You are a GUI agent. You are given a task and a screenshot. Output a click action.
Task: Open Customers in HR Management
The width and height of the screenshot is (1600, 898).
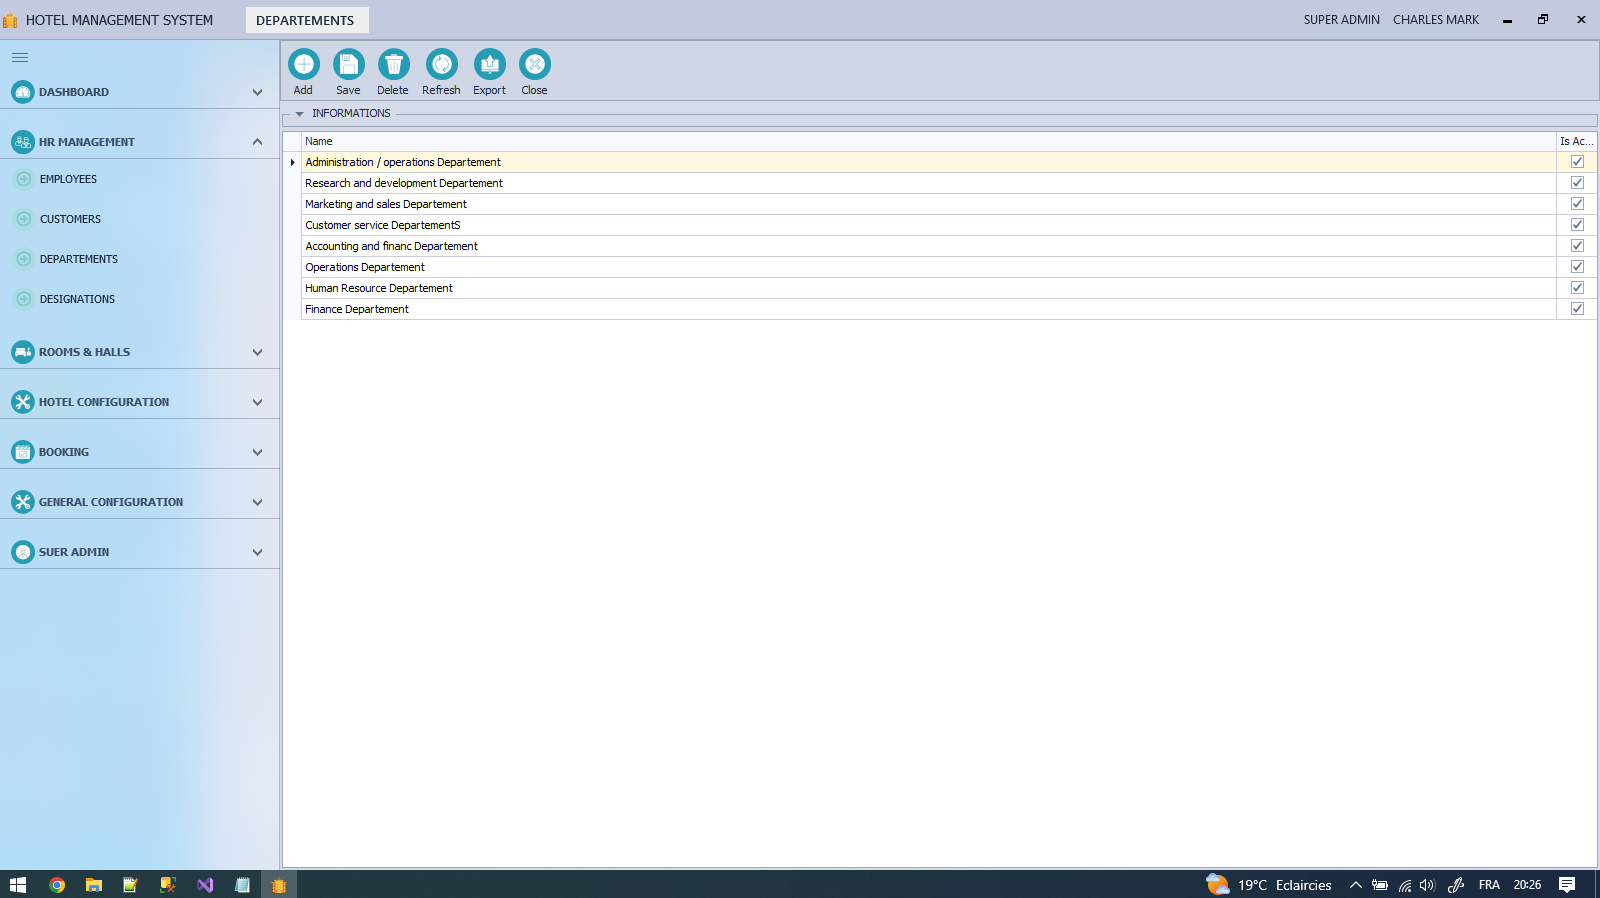70,219
